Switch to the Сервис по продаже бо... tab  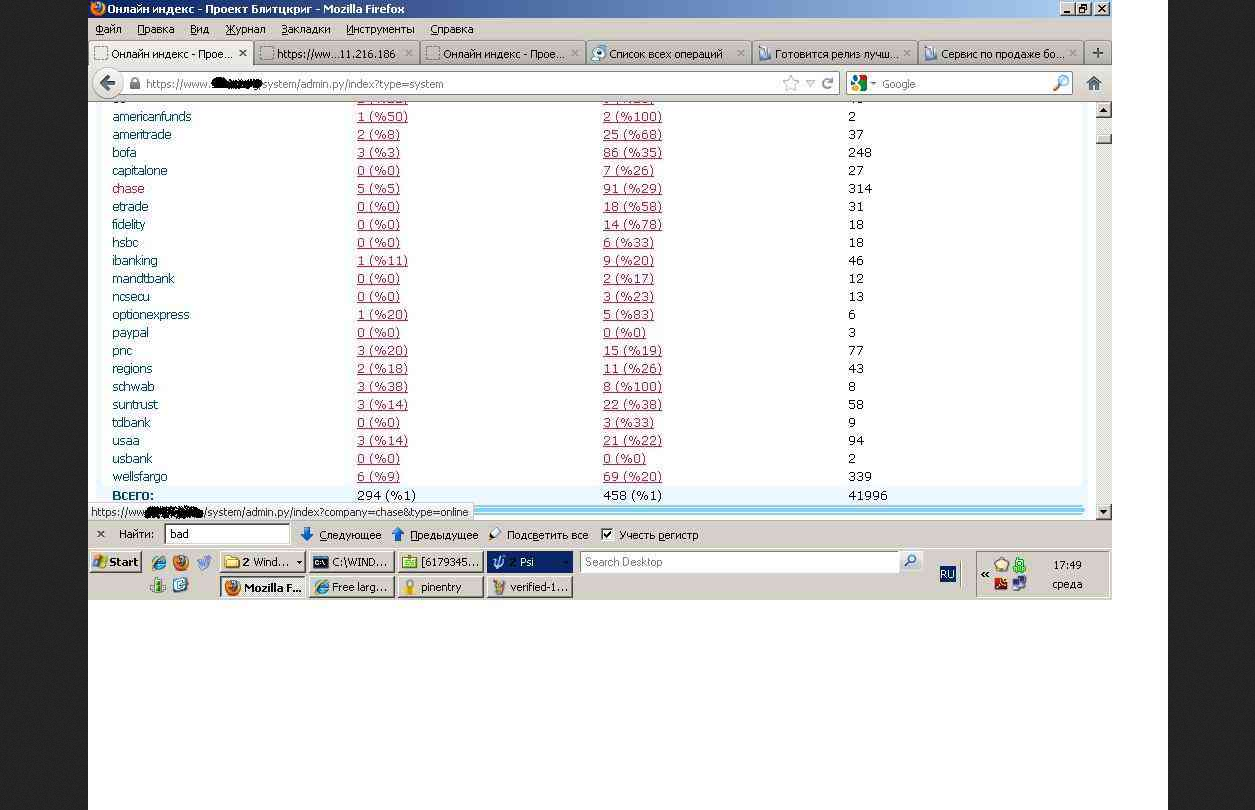coord(1001,54)
